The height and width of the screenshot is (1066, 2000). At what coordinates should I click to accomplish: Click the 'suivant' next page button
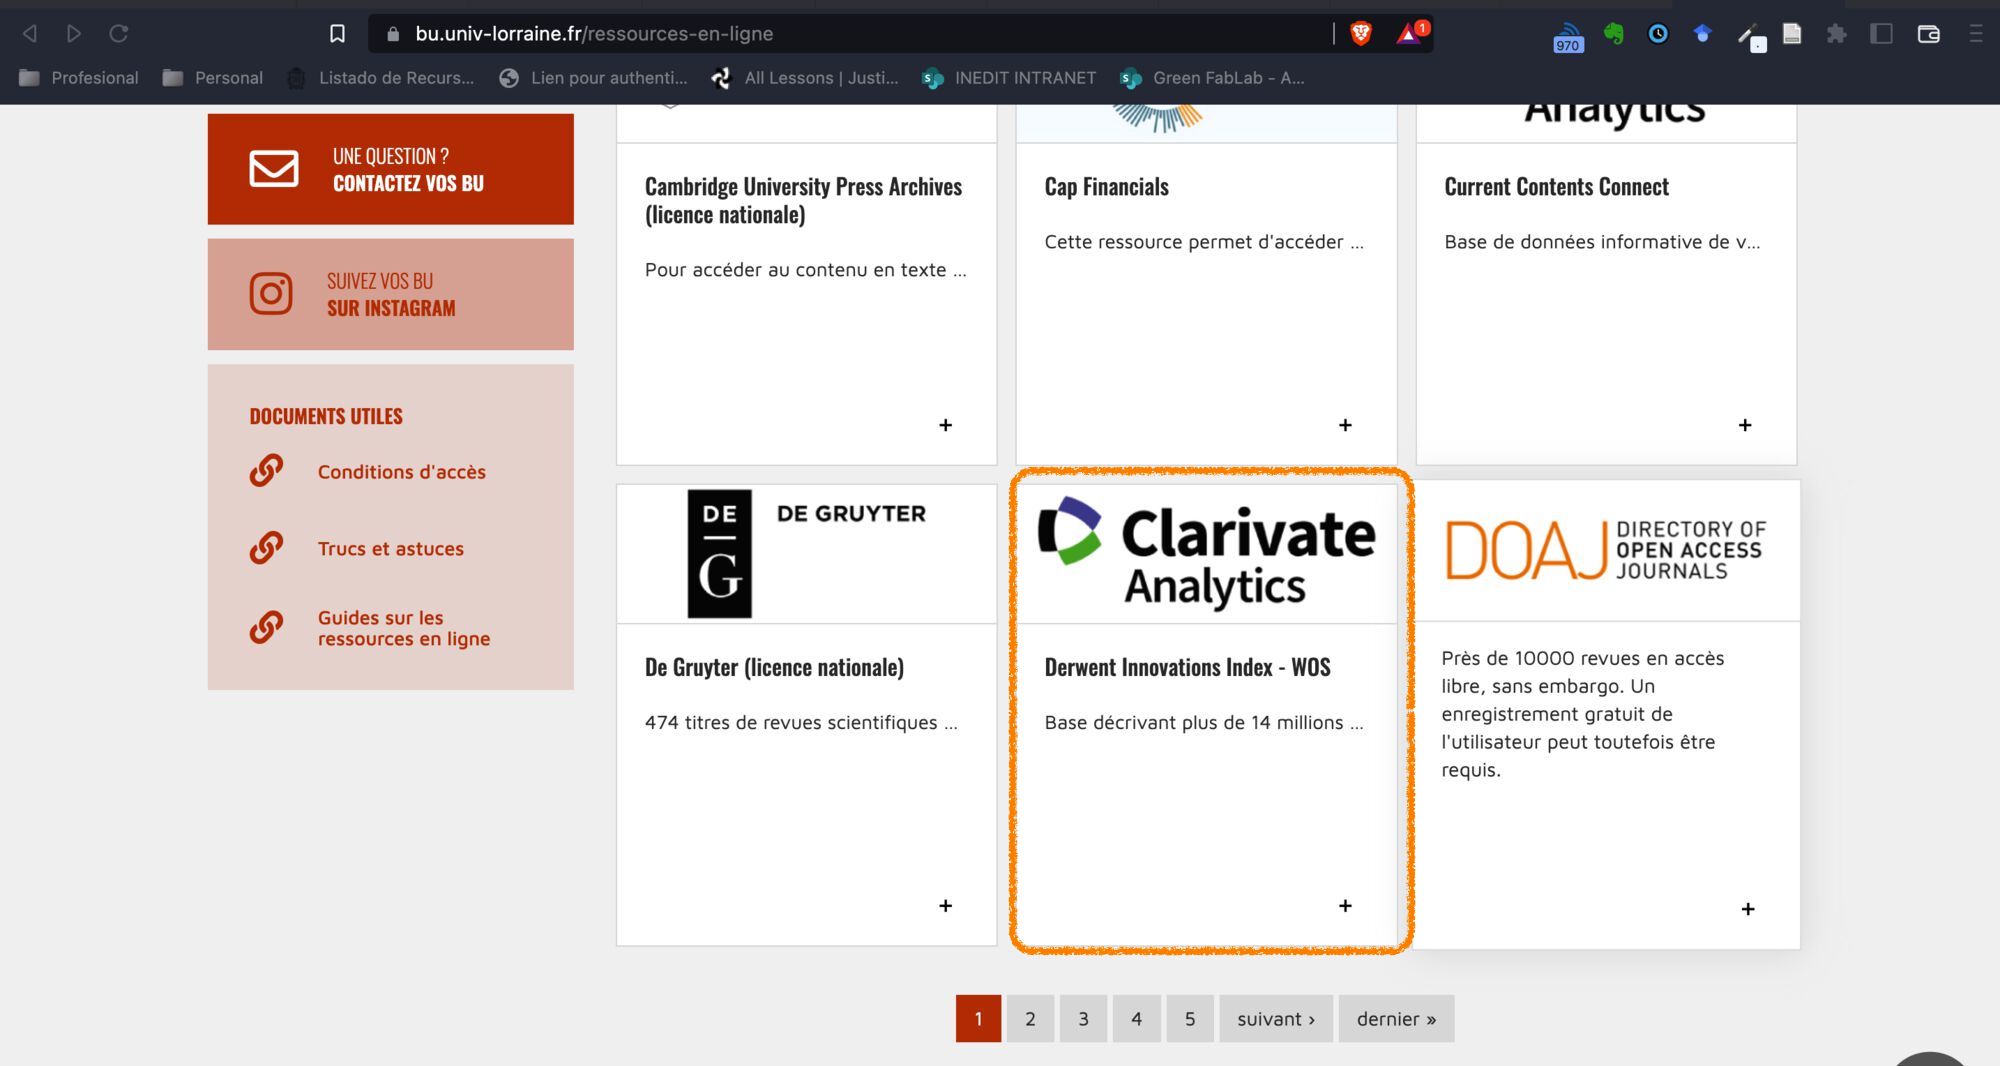pyautogui.click(x=1275, y=1019)
